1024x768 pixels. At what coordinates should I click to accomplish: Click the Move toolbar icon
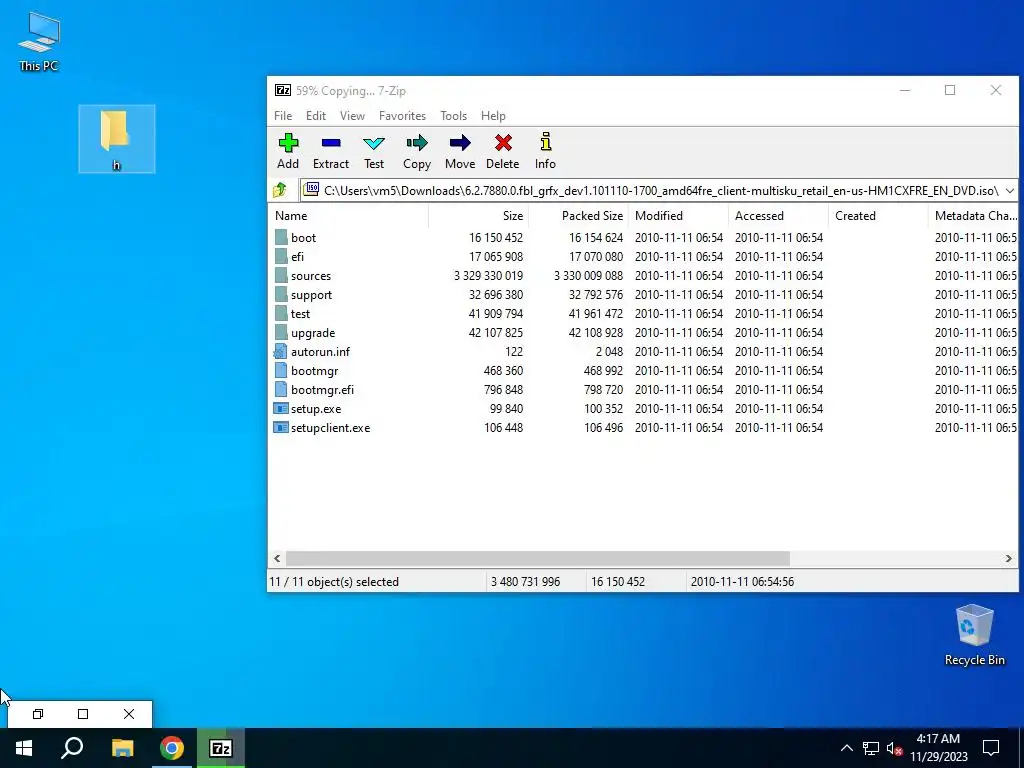click(x=460, y=143)
